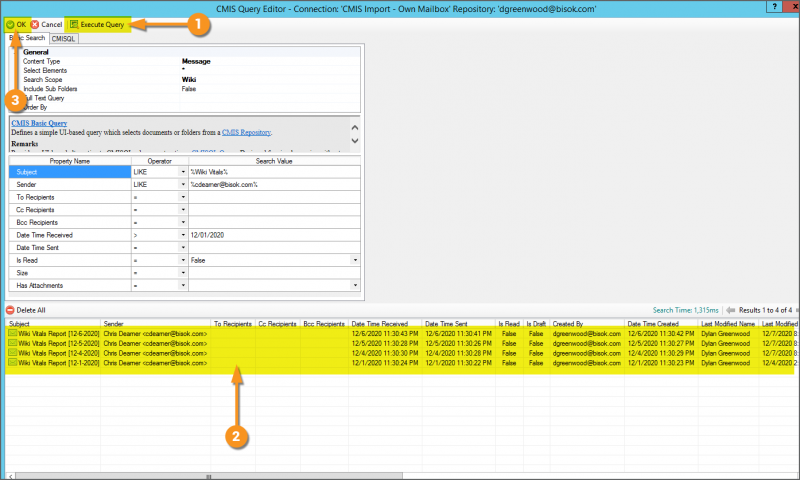This screenshot has height=480, width=800.
Task: Open the Has Attachments search value dropdown
Action: click(355, 286)
